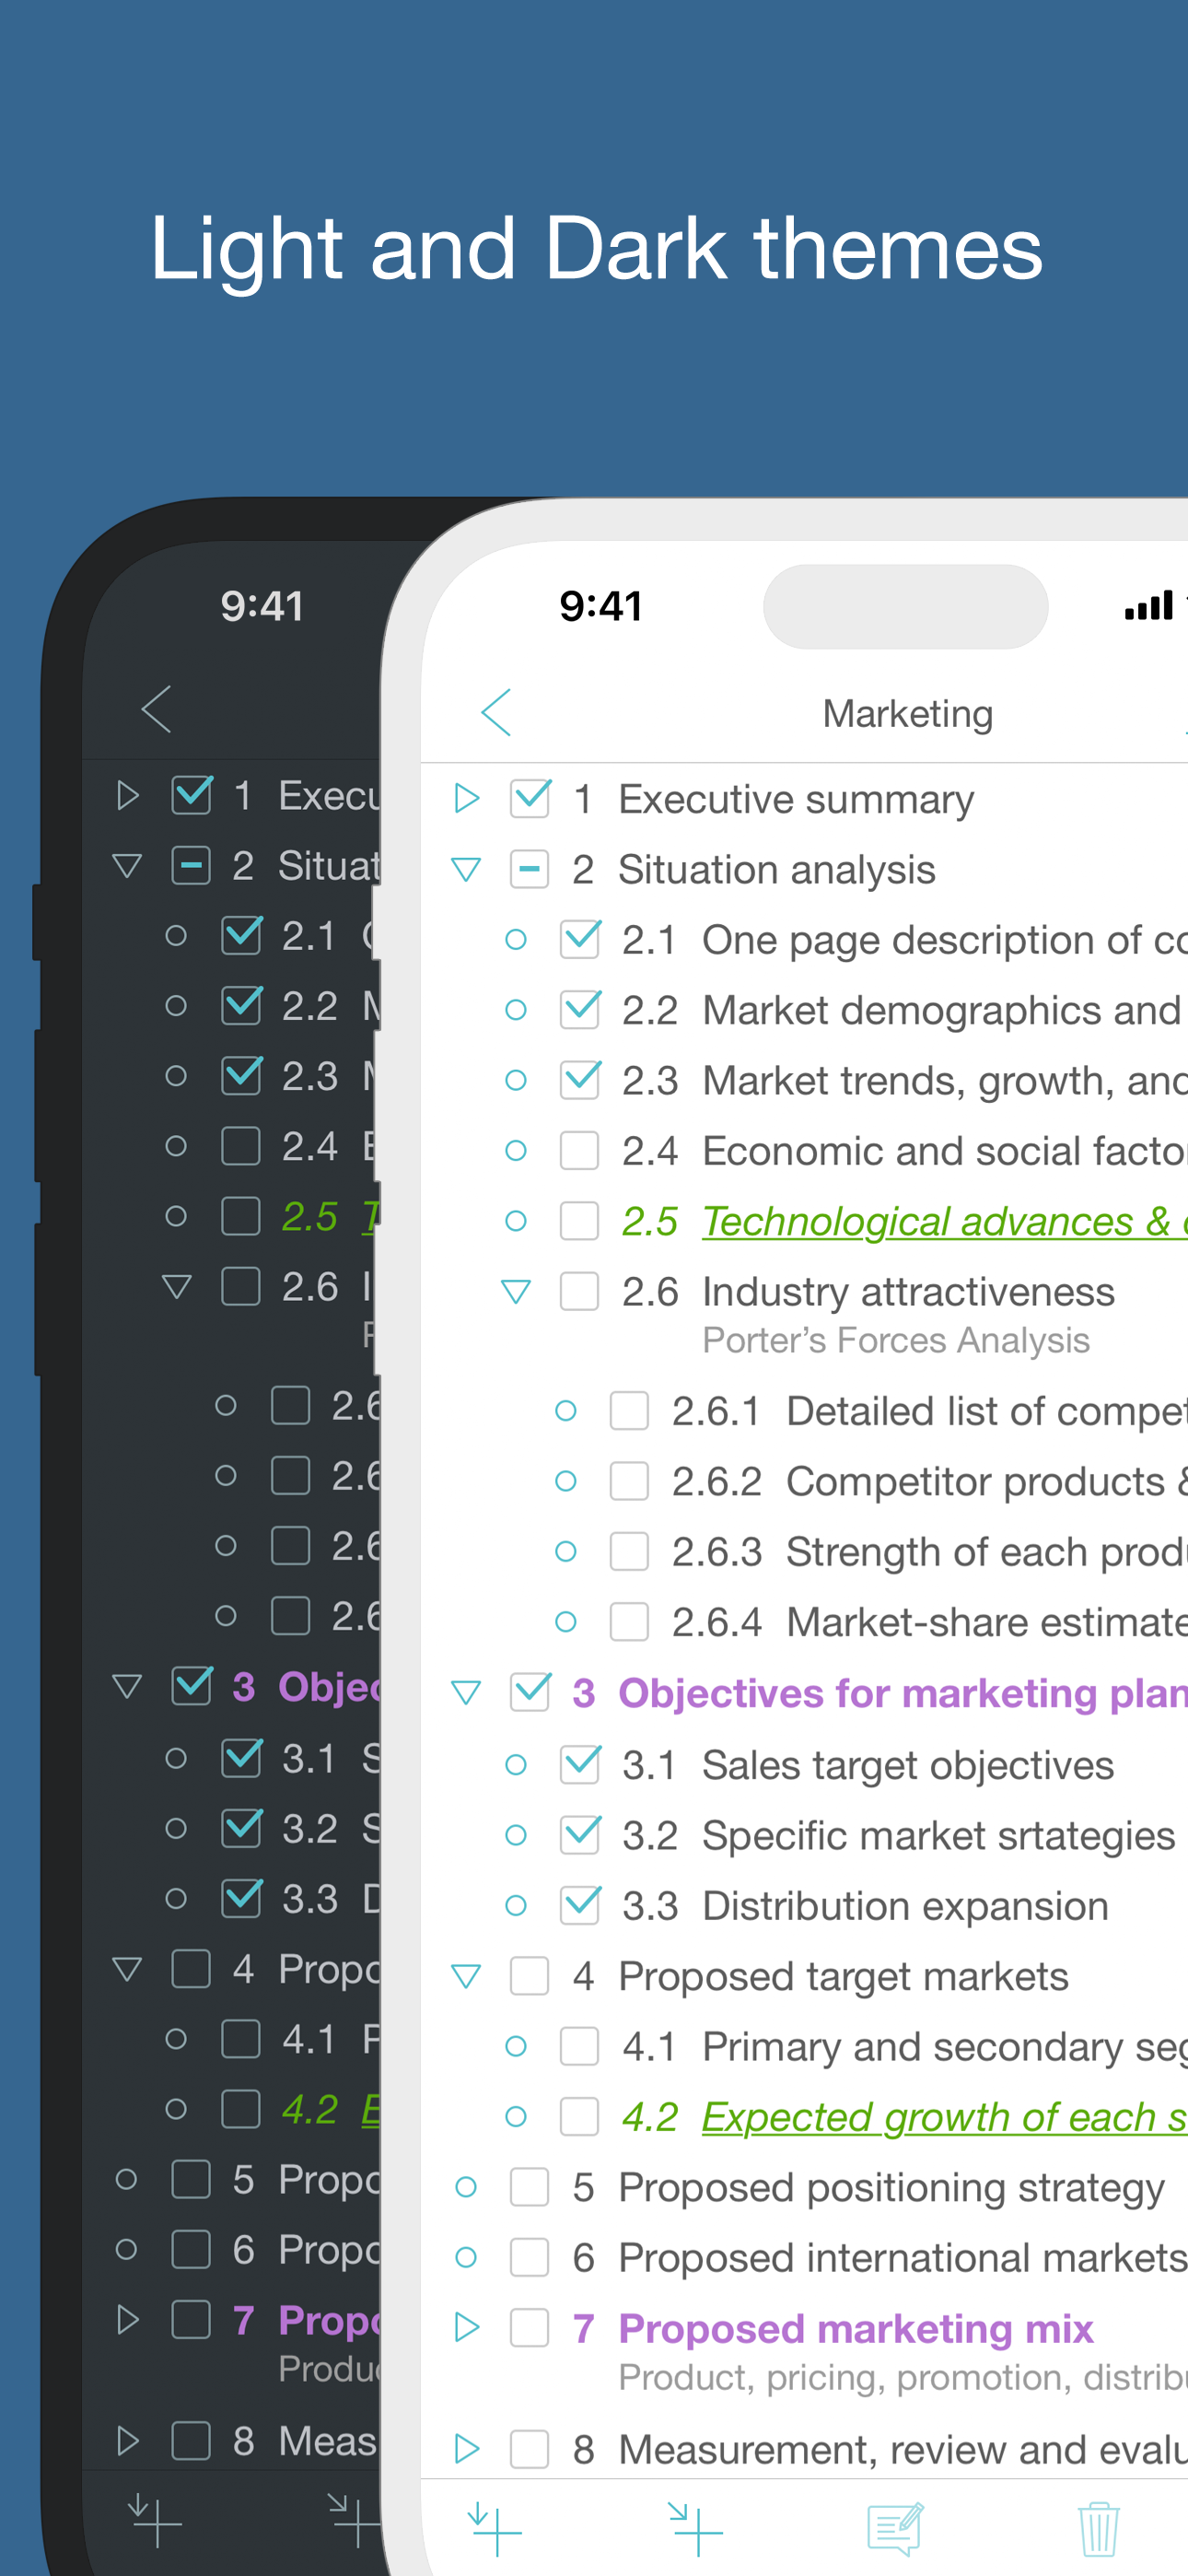Image resolution: width=1188 pixels, height=2576 pixels.
Task: Click bullet beside 2.1 One page description
Action: click(516, 940)
